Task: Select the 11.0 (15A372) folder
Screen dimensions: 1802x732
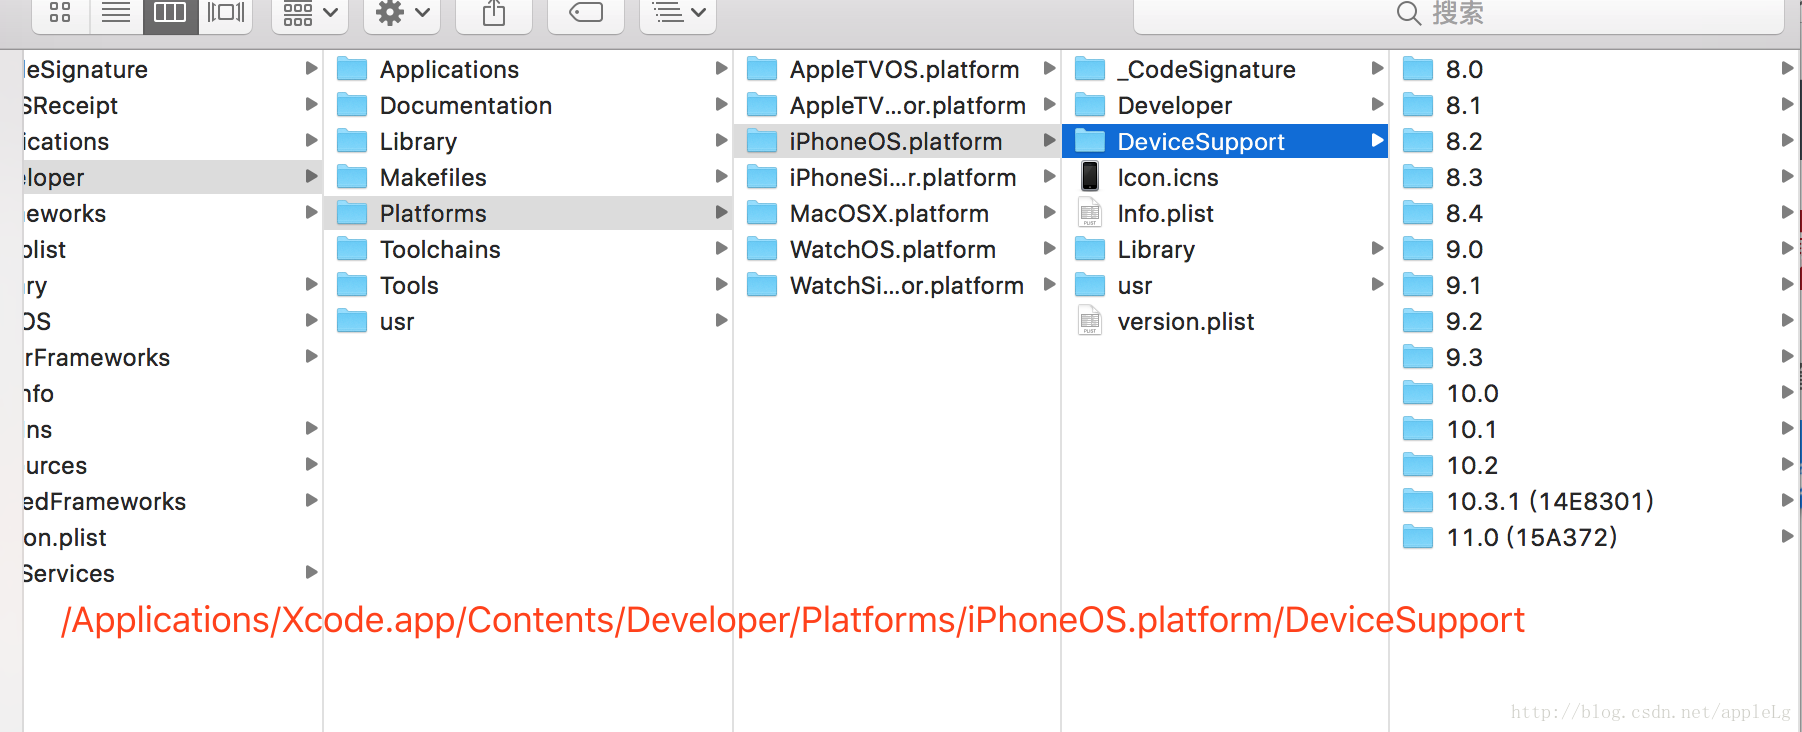Action: [1595, 537]
